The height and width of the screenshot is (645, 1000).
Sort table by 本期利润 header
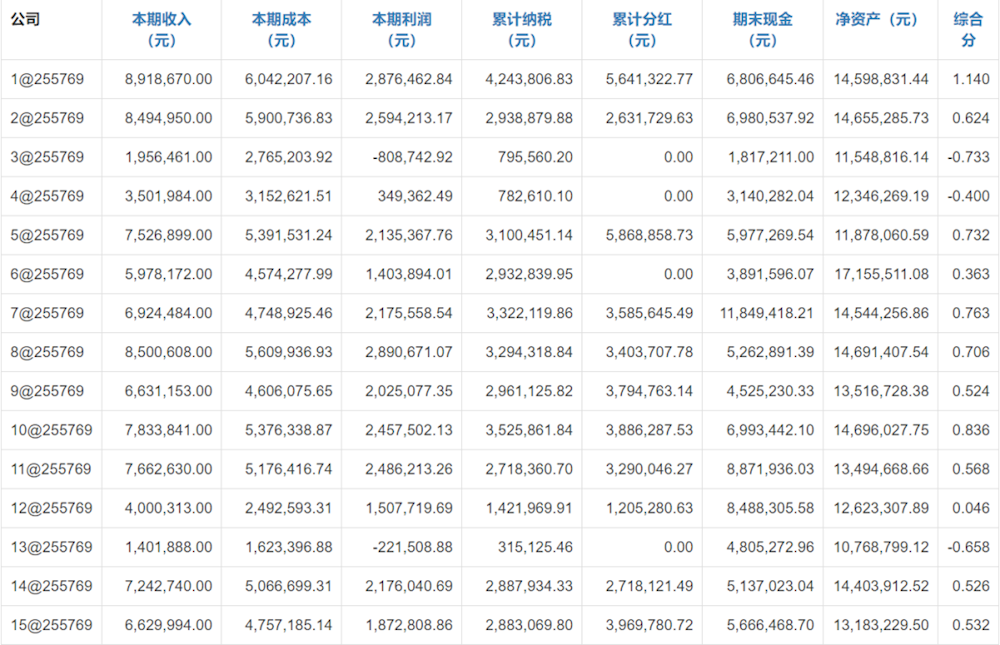401,30
